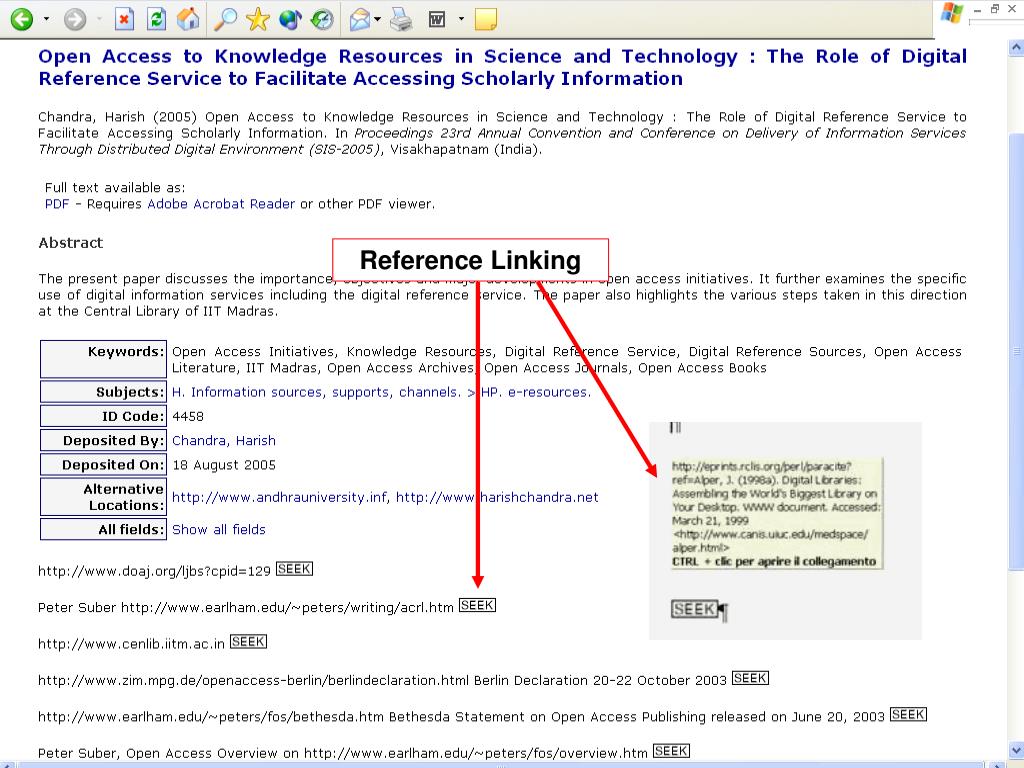Click the page title heading
1024x768 pixels.
pos(502,67)
